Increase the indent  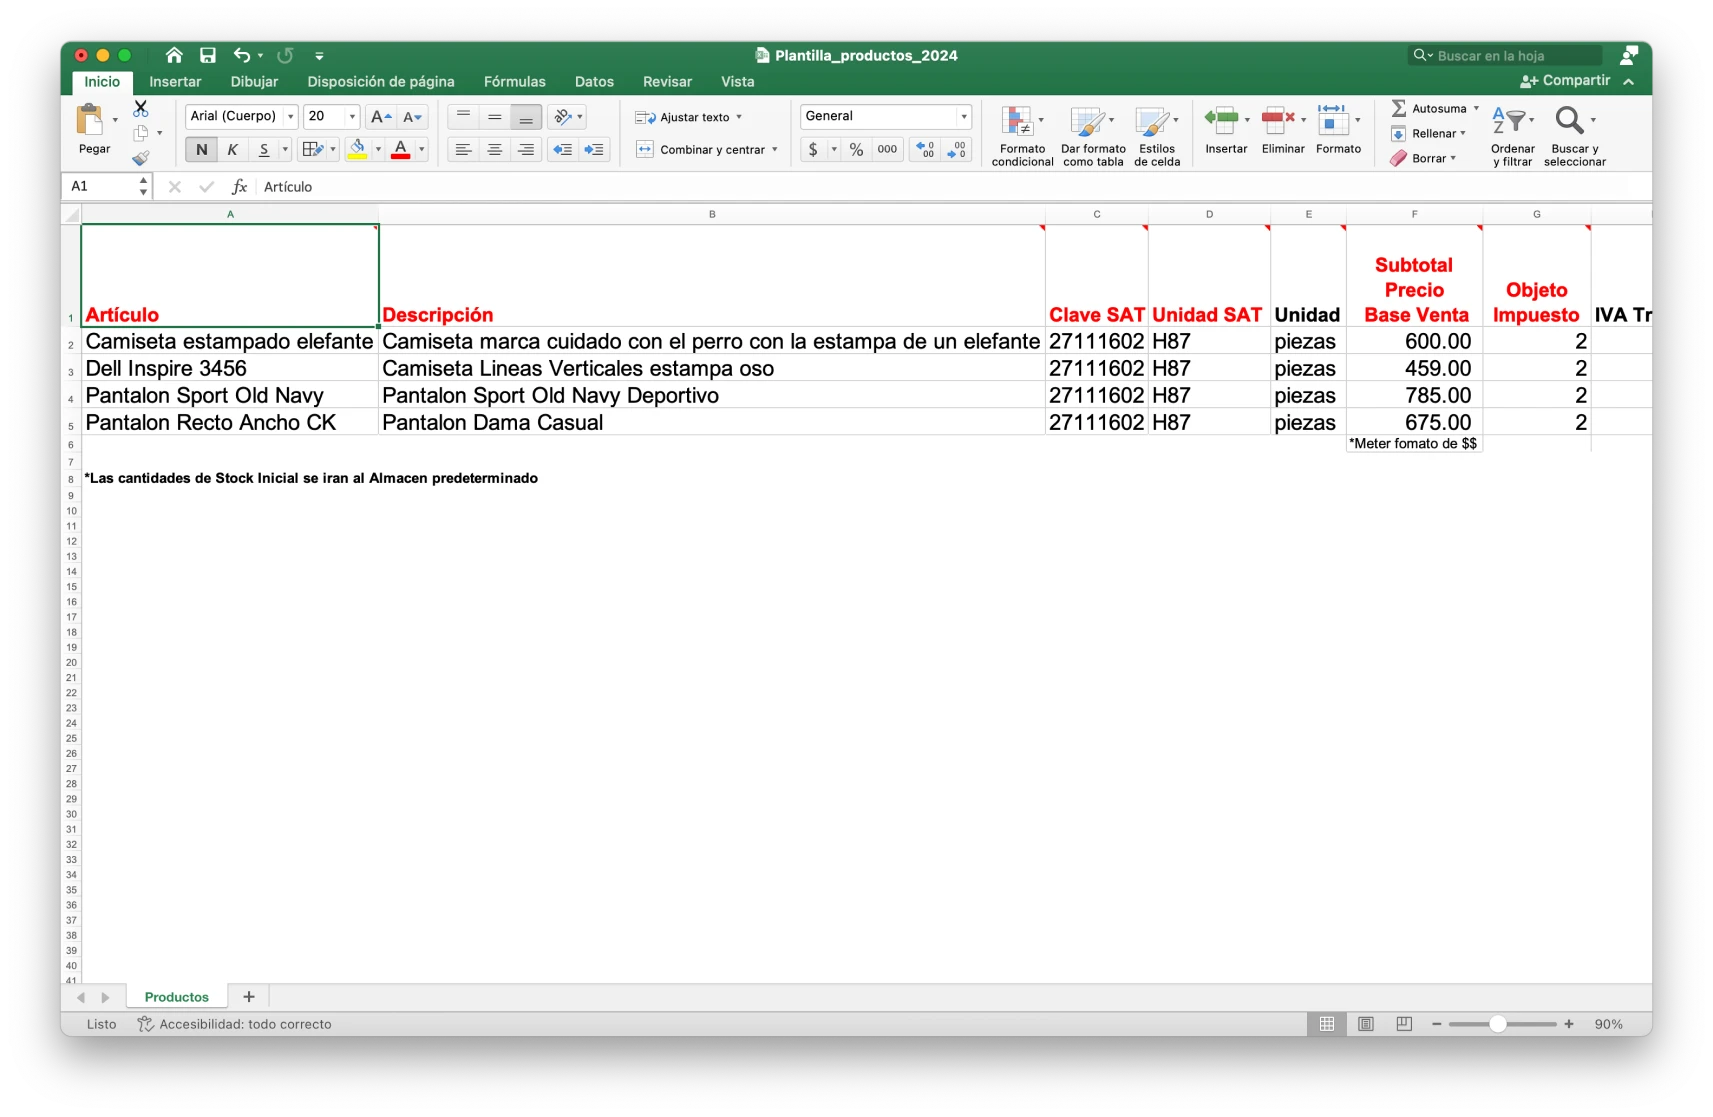coord(594,149)
